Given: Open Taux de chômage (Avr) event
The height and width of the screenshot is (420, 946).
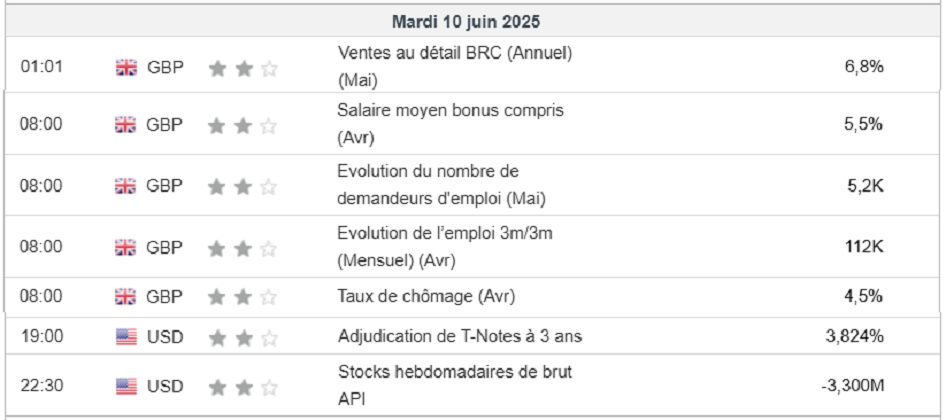Looking at the screenshot, I should (428, 296).
